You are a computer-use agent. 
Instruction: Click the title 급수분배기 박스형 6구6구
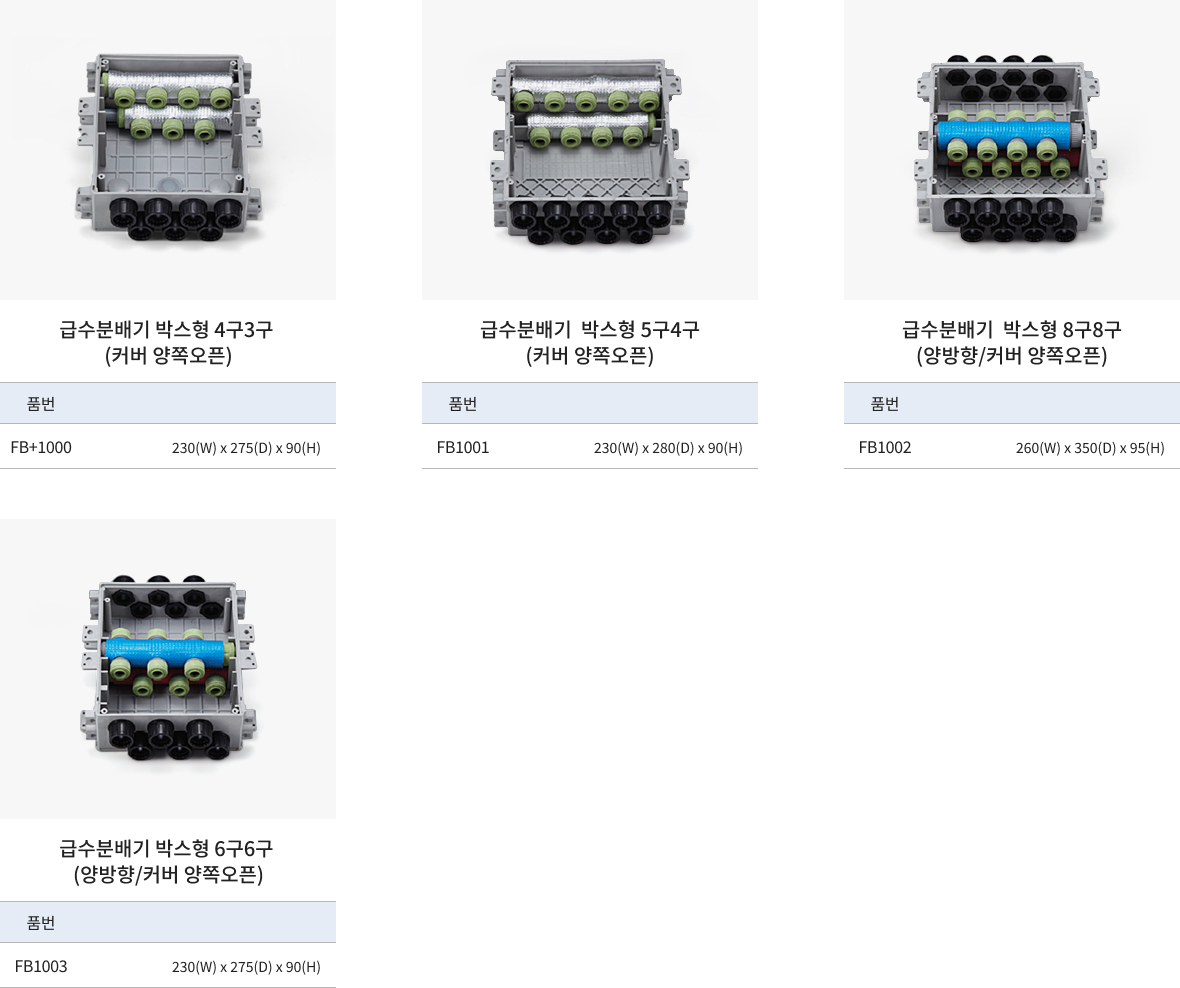[166, 849]
